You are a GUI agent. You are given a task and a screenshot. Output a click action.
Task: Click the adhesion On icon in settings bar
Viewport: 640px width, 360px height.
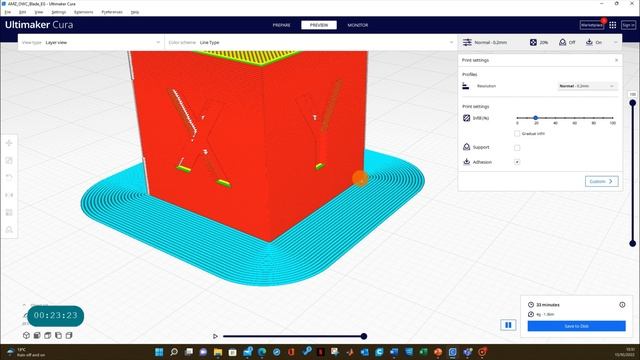tap(589, 42)
